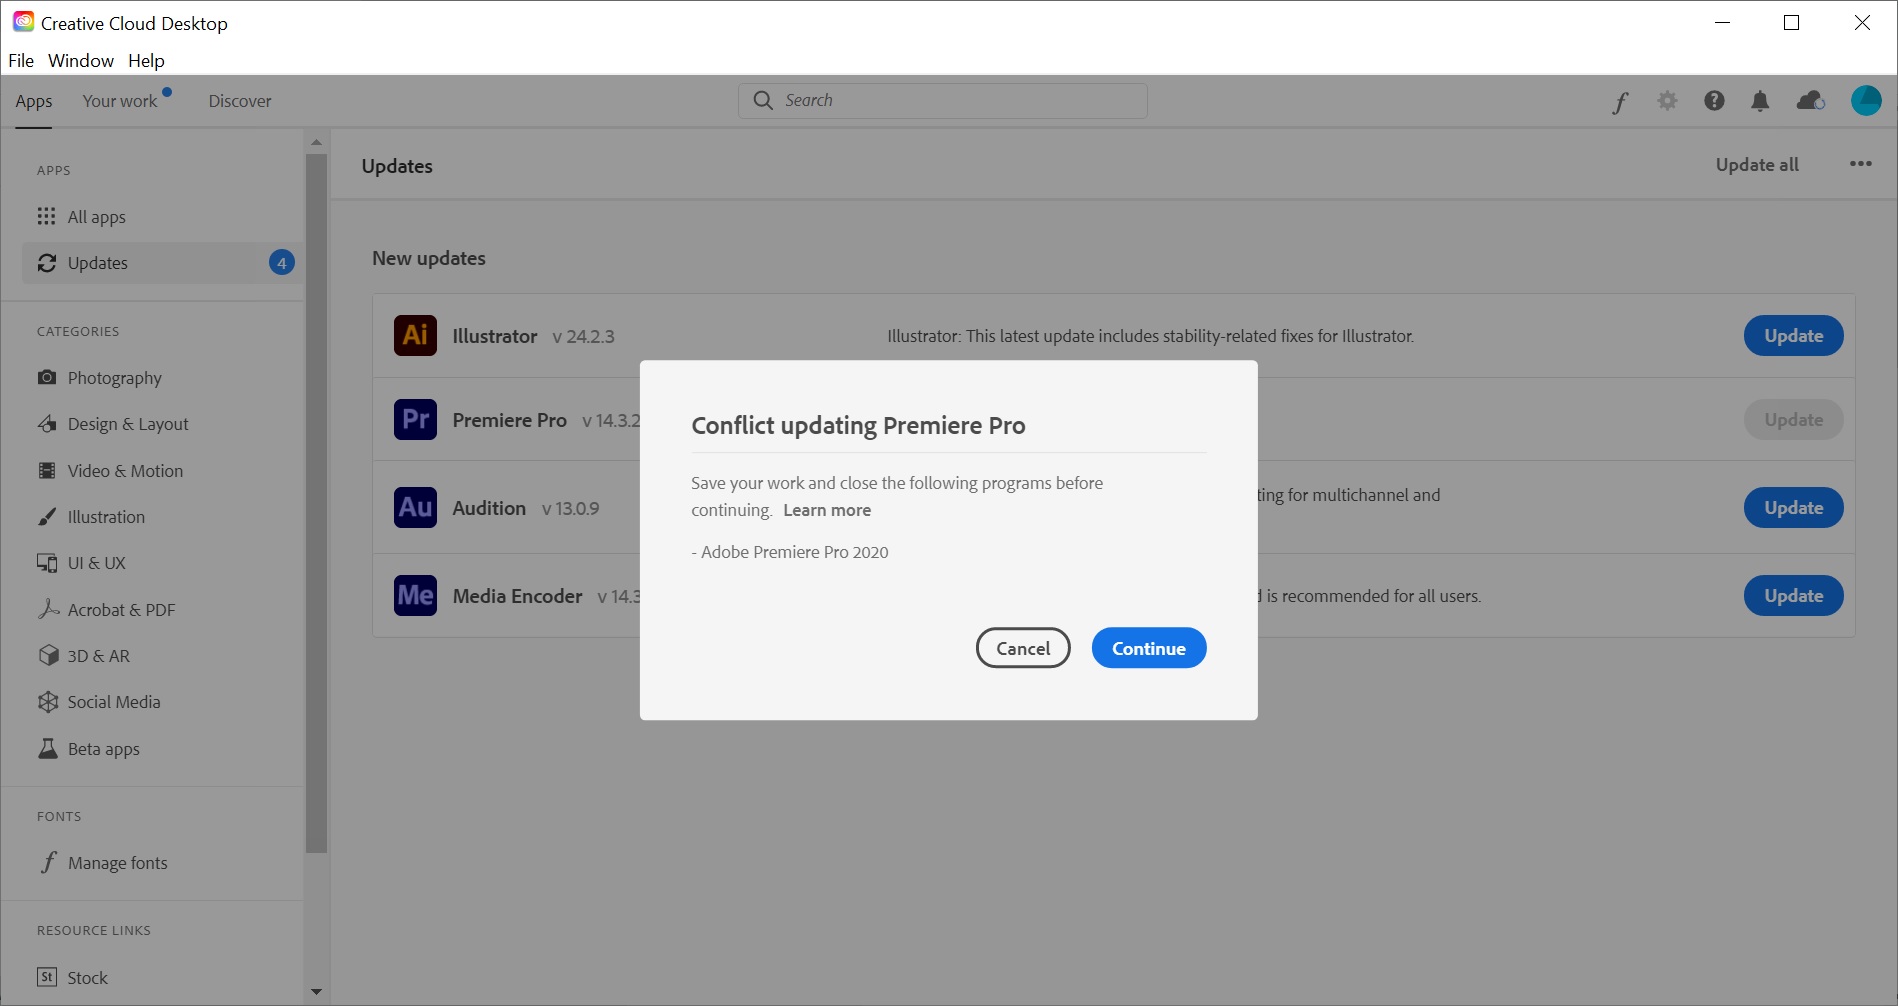
Task: Minimize the Creative Cloud Desktop window
Action: (x=1722, y=22)
